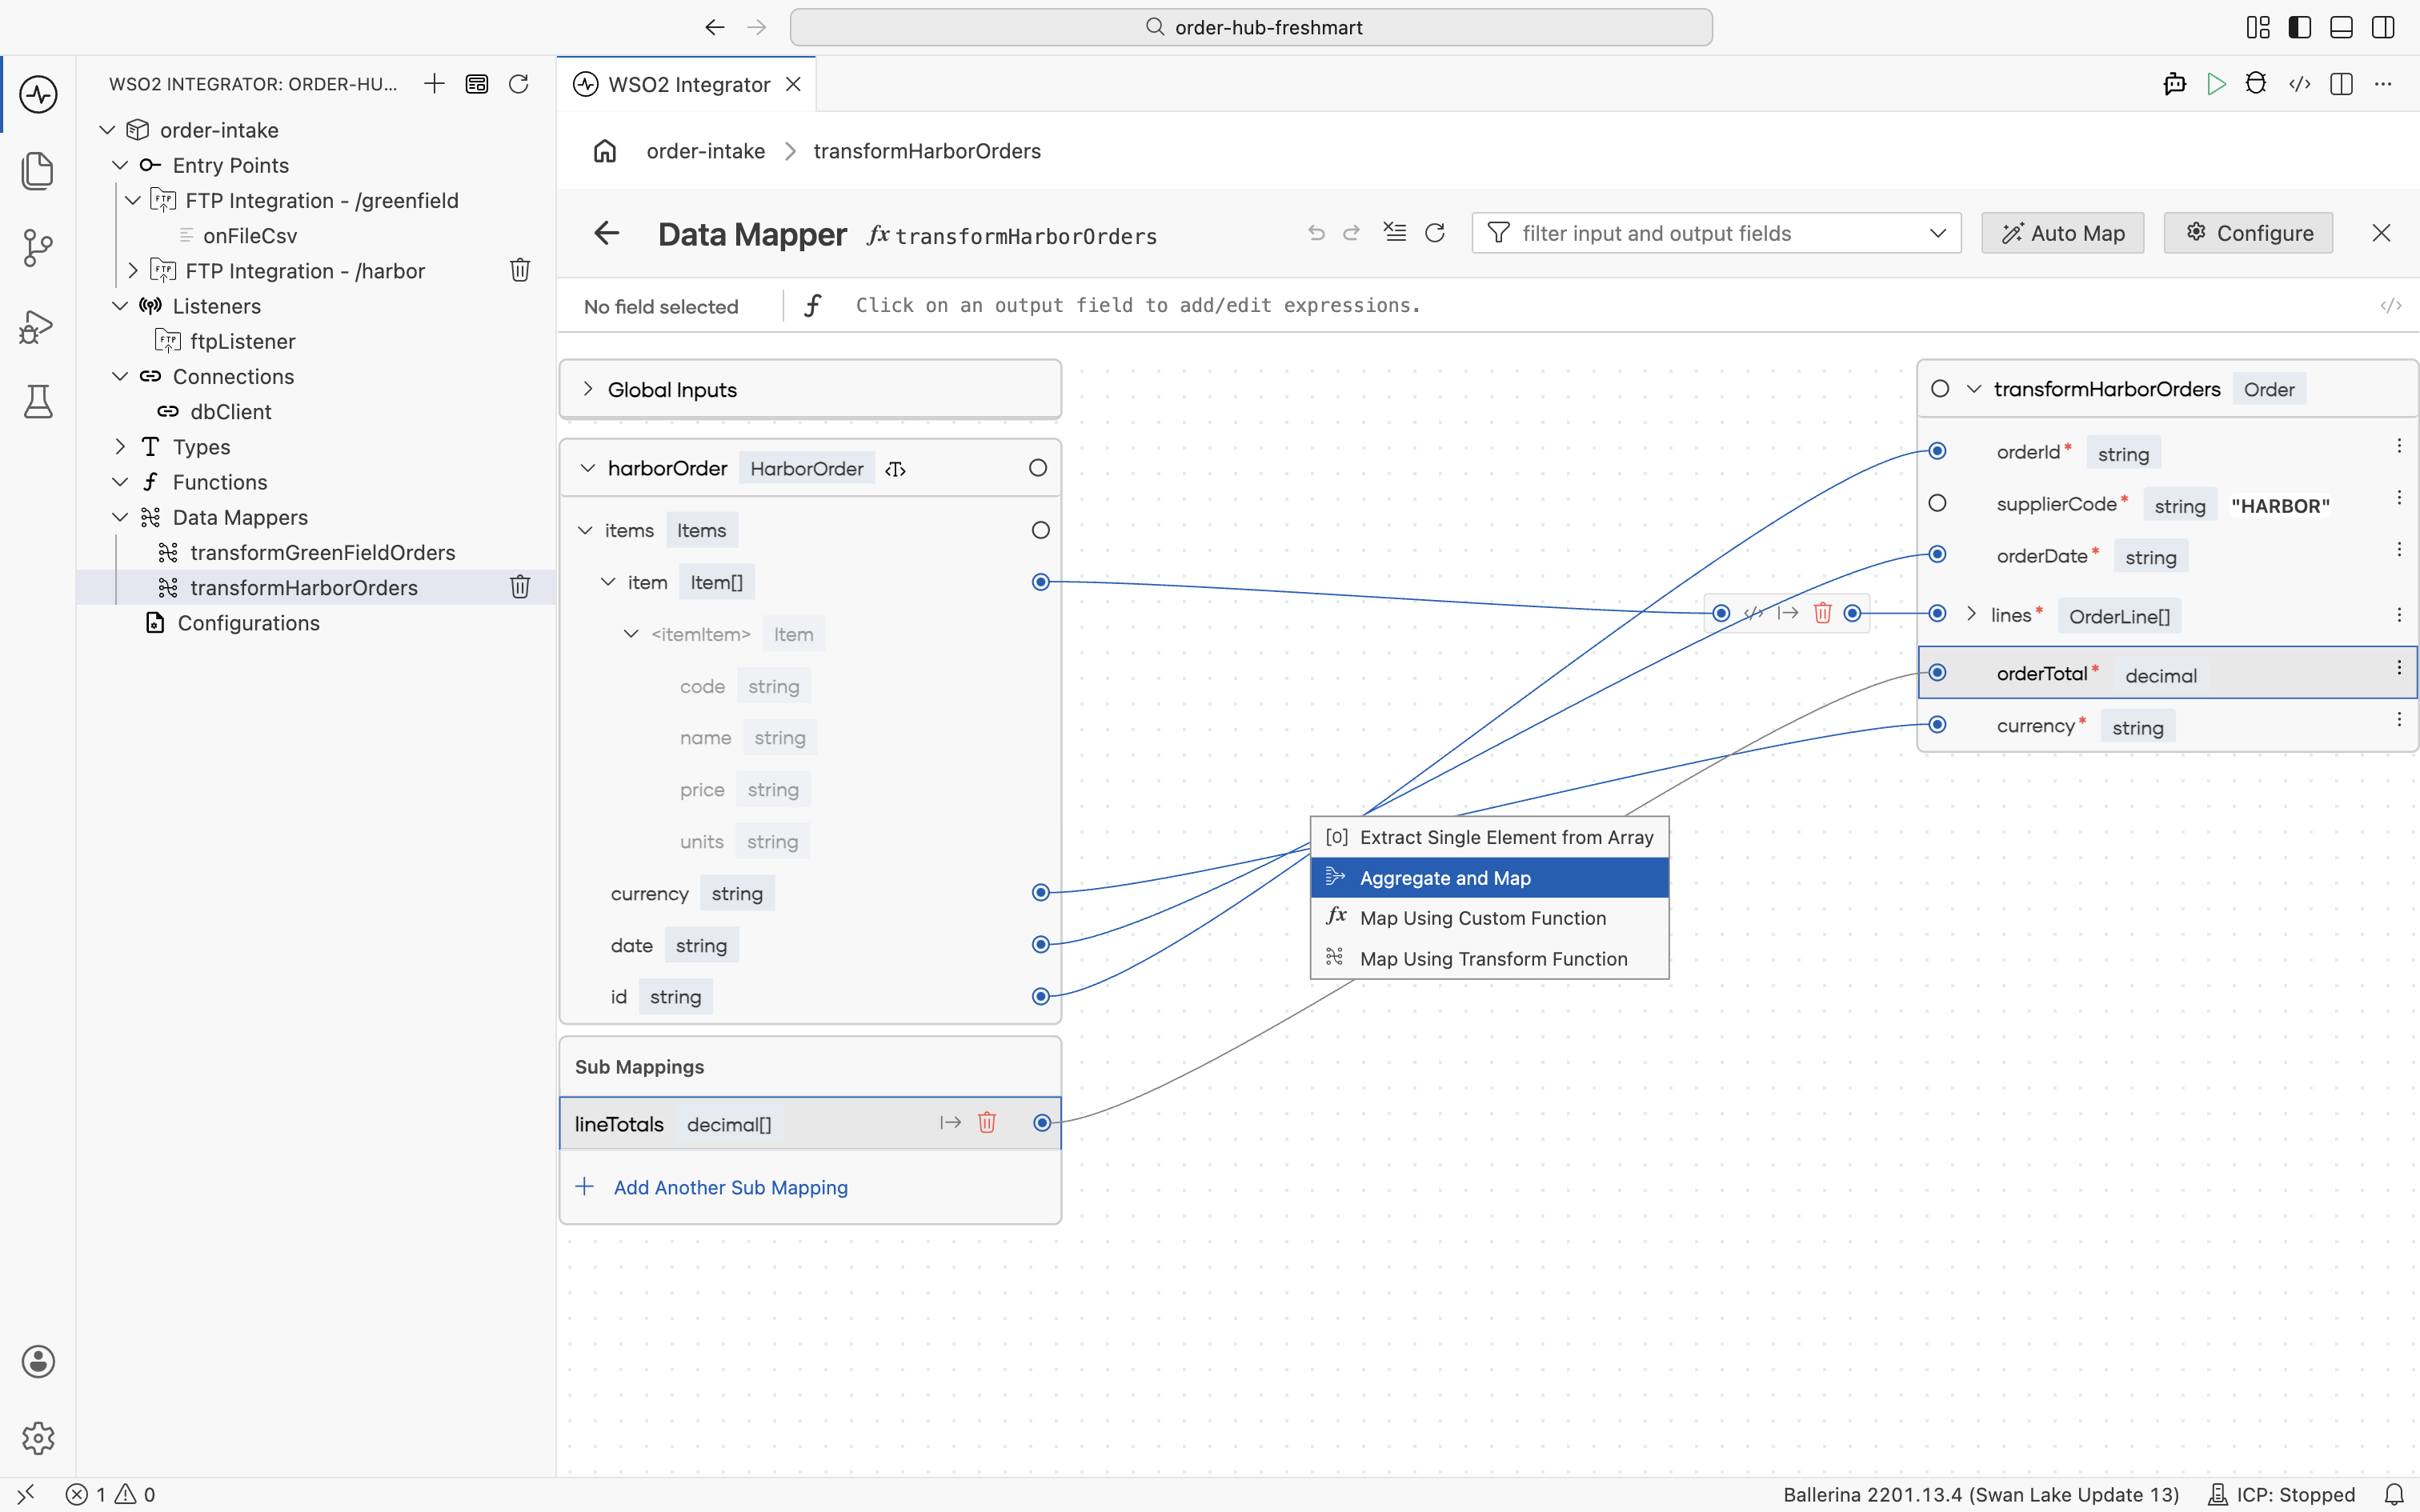Expand the Types tree node
The image size is (2420, 1512).
click(x=120, y=447)
